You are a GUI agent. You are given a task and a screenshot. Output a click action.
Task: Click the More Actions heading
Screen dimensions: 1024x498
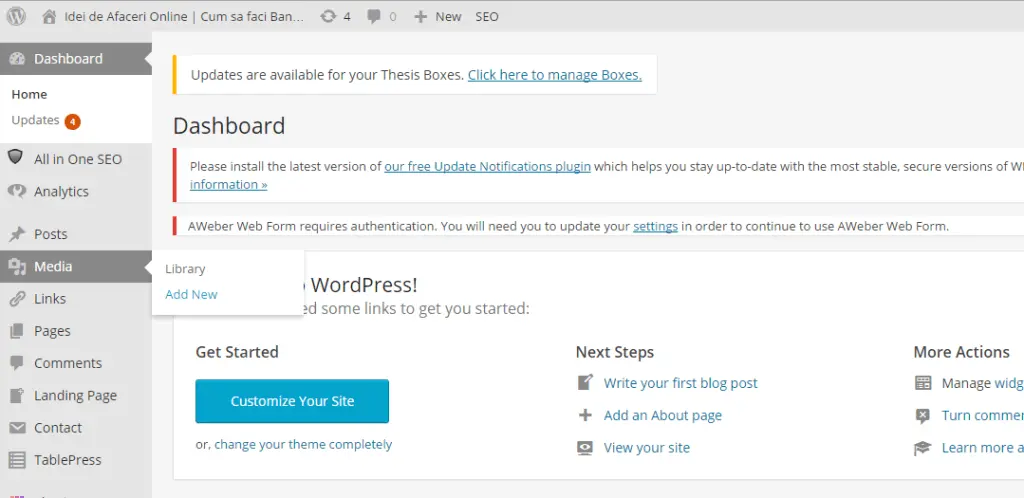tap(961, 352)
